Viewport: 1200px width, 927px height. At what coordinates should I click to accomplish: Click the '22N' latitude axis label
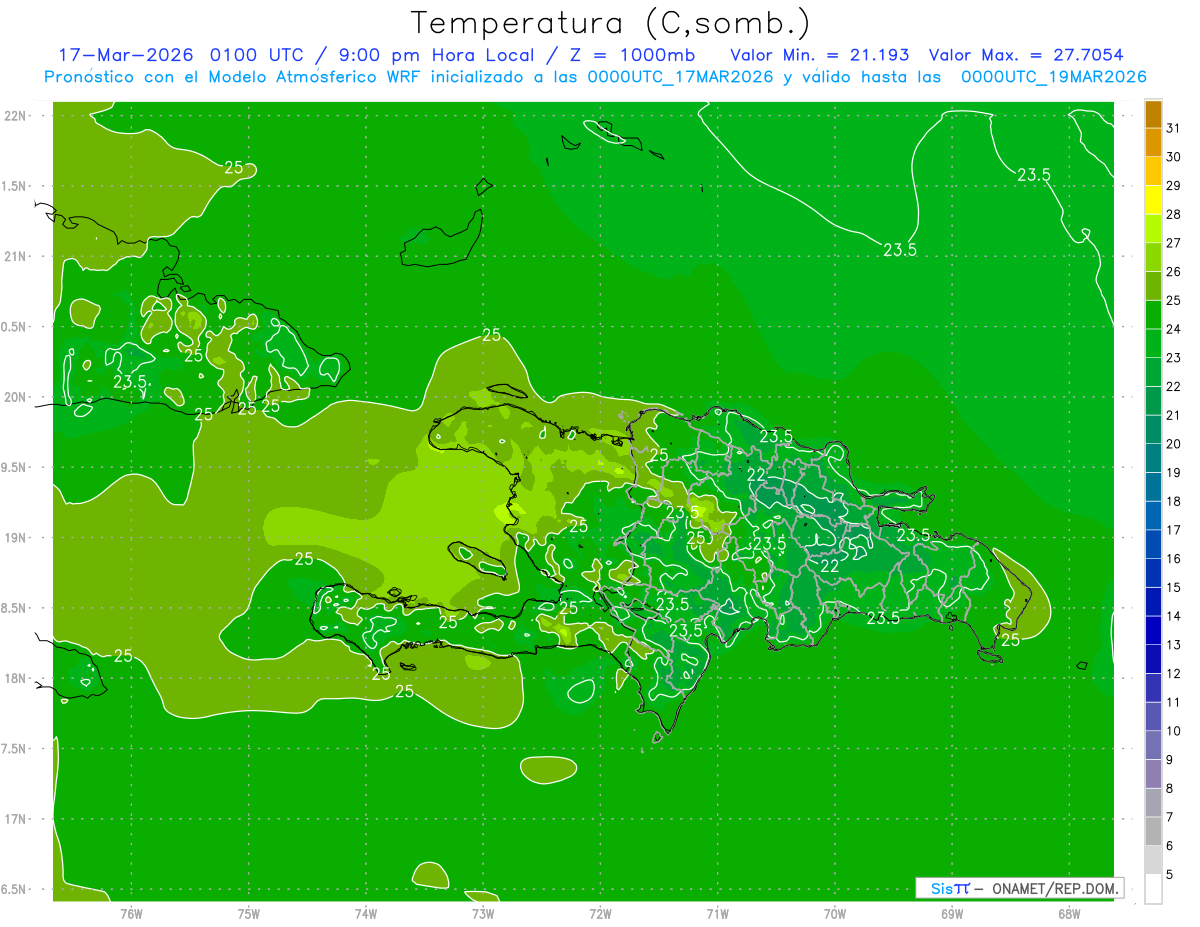(15, 115)
